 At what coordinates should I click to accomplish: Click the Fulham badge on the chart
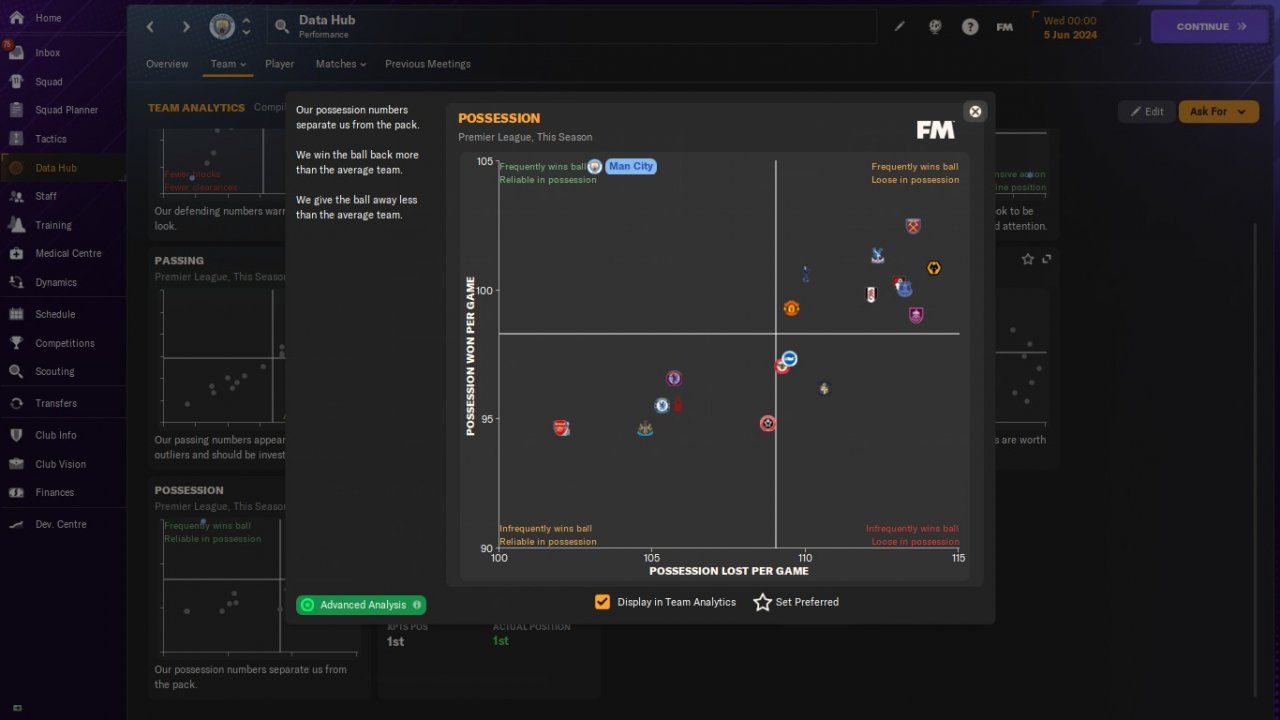coord(870,294)
